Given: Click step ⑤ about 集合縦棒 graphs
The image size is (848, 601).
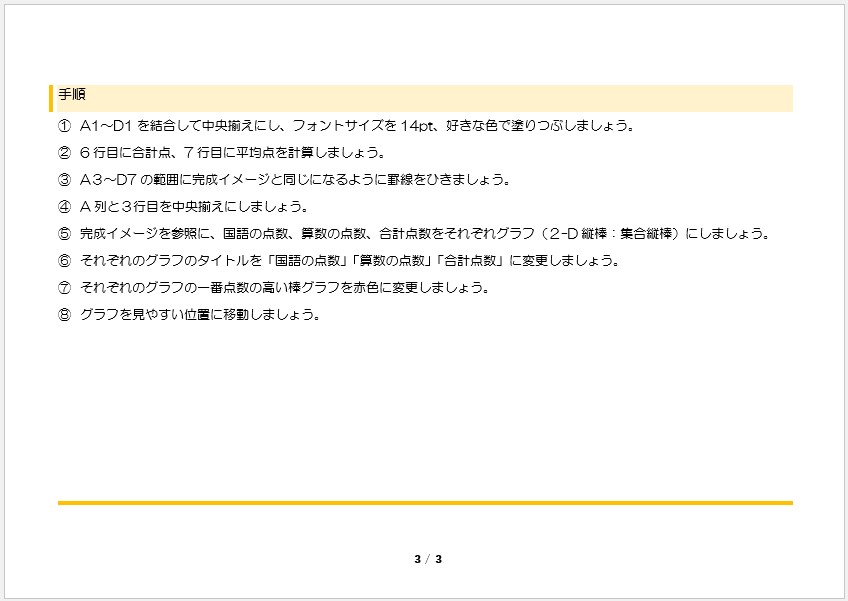Looking at the screenshot, I should pyautogui.click(x=414, y=234).
